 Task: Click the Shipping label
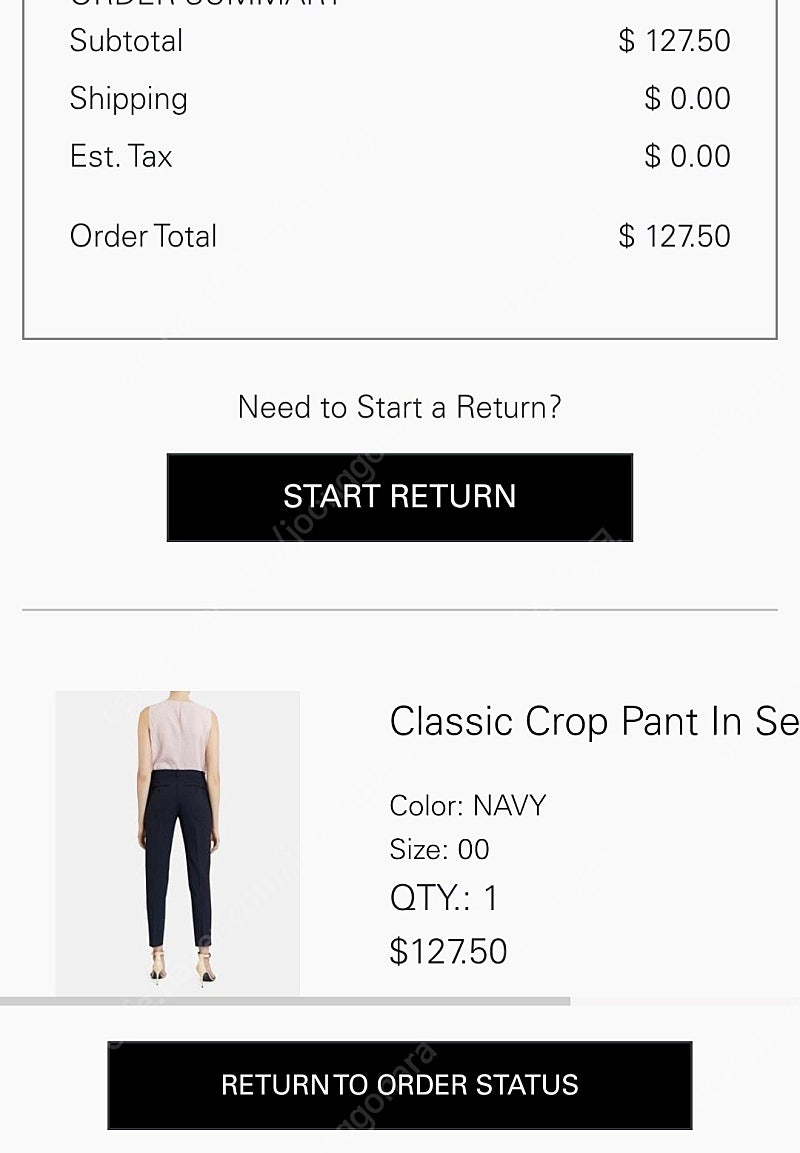click(x=128, y=98)
